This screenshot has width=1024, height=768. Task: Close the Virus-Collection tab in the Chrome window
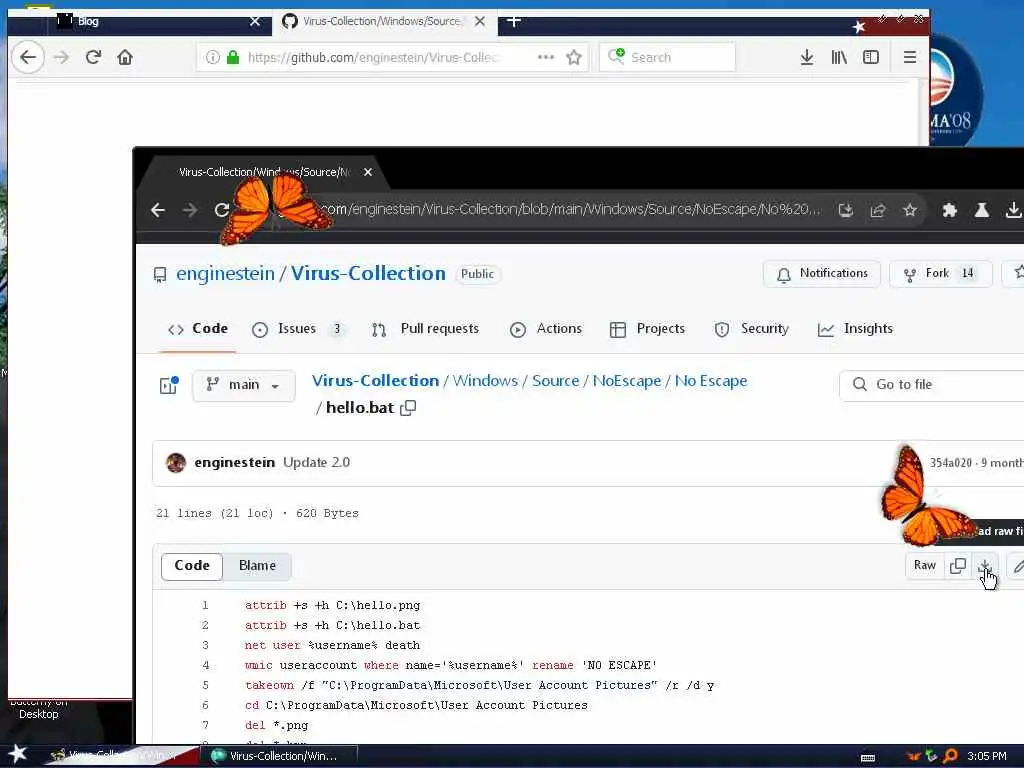(x=368, y=172)
